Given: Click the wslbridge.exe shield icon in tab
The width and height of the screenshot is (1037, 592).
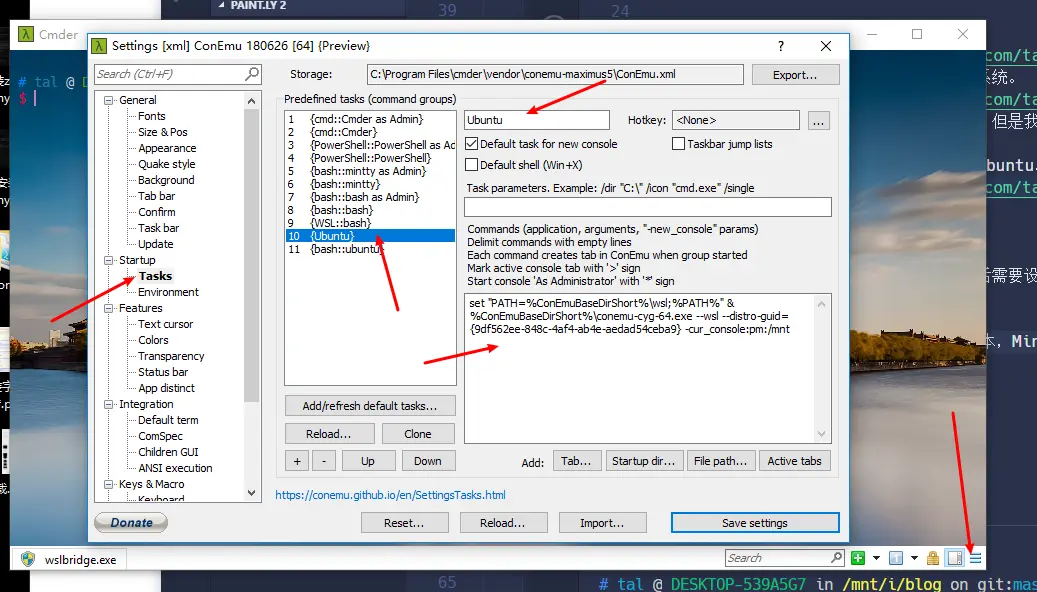Looking at the screenshot, I should 28,560.
